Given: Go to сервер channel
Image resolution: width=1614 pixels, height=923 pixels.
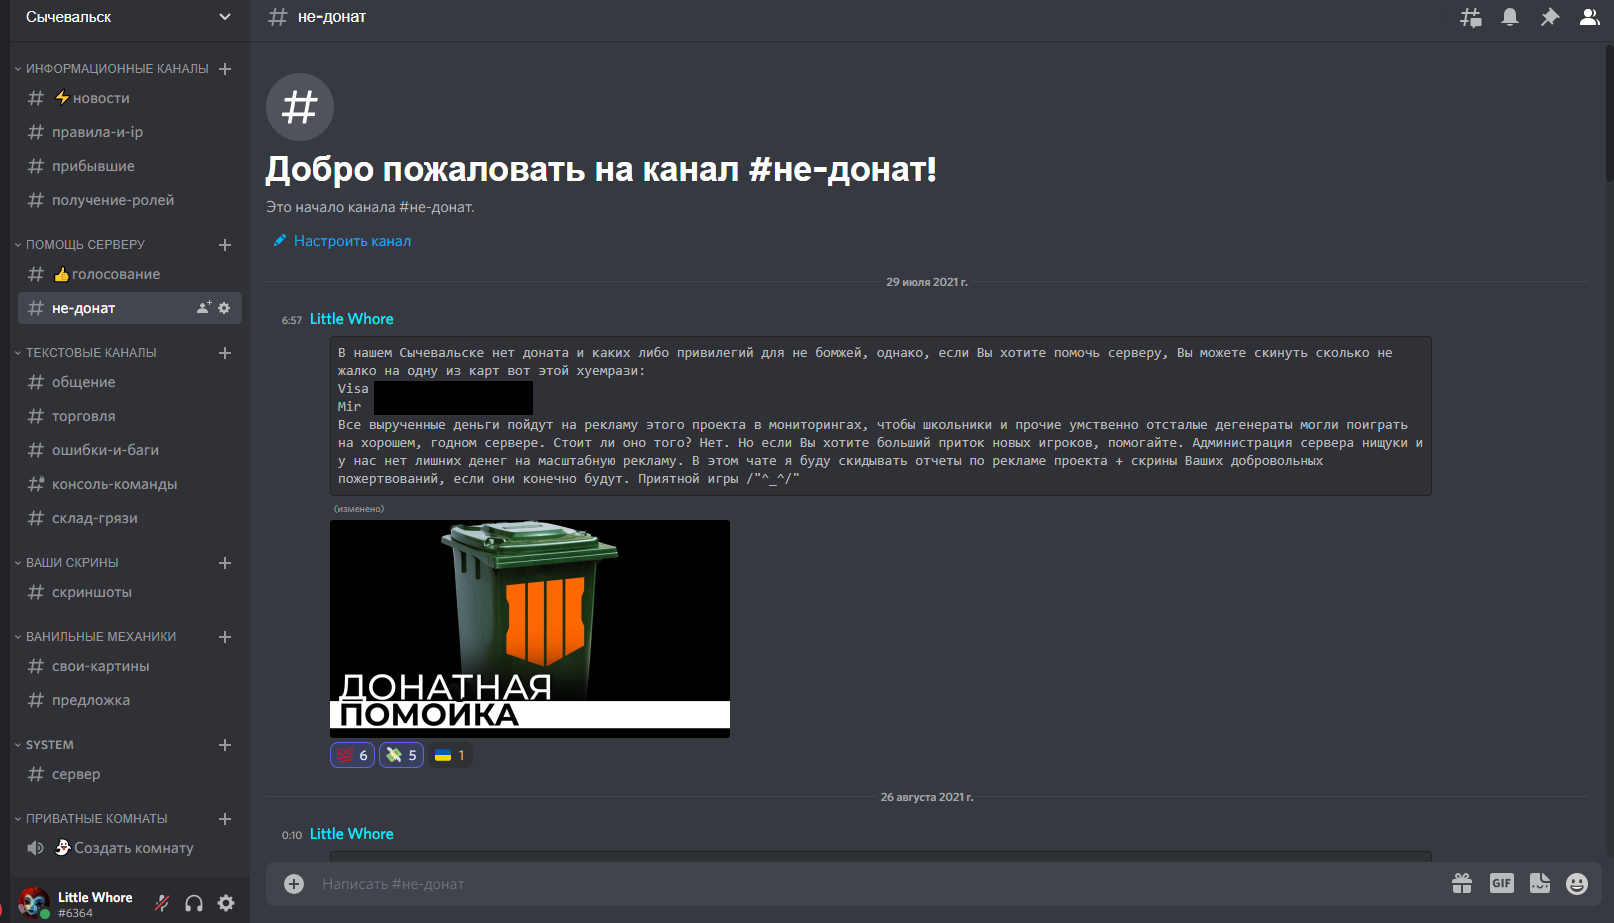Looking at the screenshot, I should [130, 774].
